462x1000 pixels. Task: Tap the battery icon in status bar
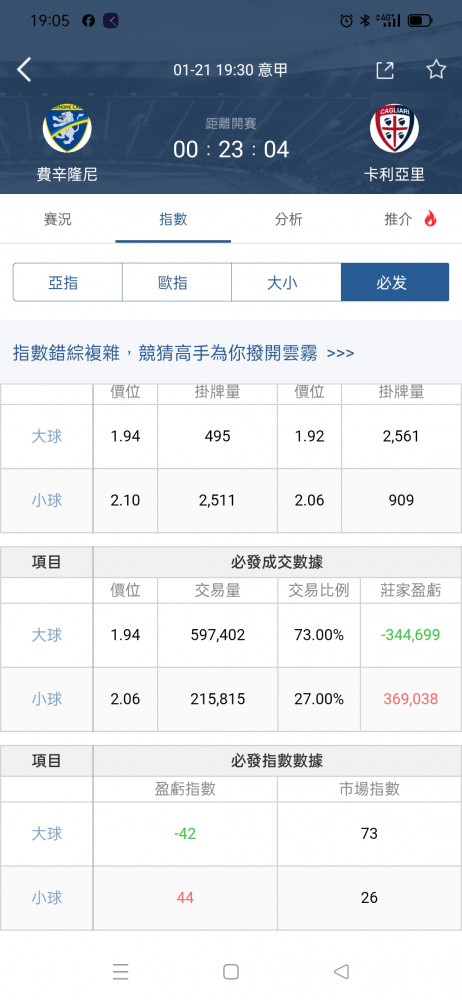420,21
